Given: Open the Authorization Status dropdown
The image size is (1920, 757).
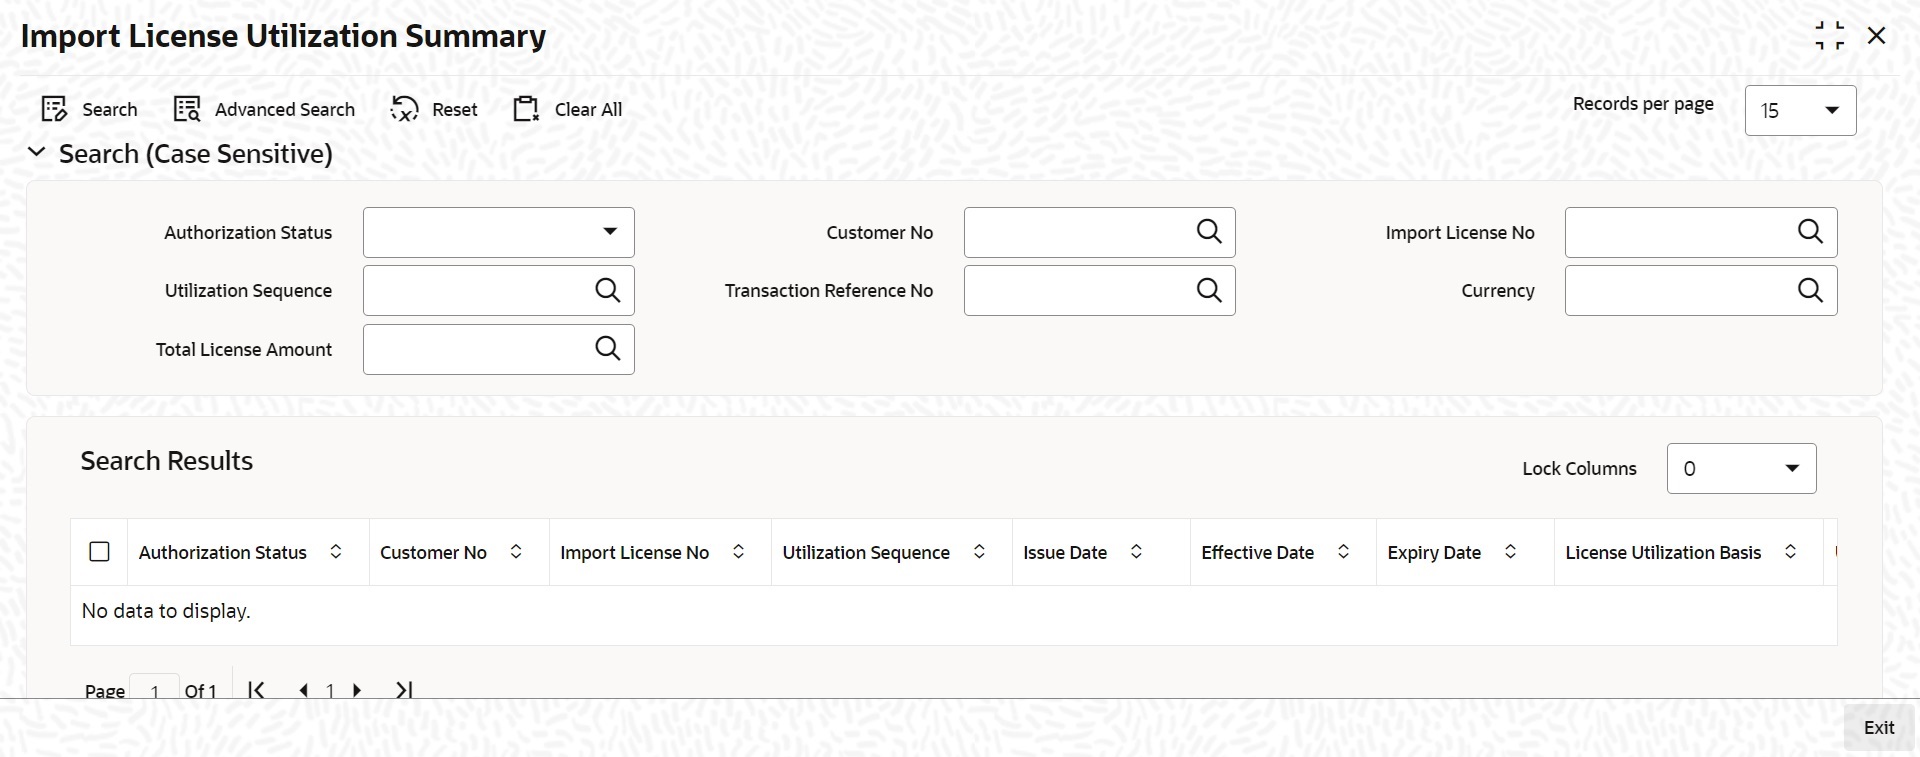Looking at the screenshot, I should pos(499,232).
